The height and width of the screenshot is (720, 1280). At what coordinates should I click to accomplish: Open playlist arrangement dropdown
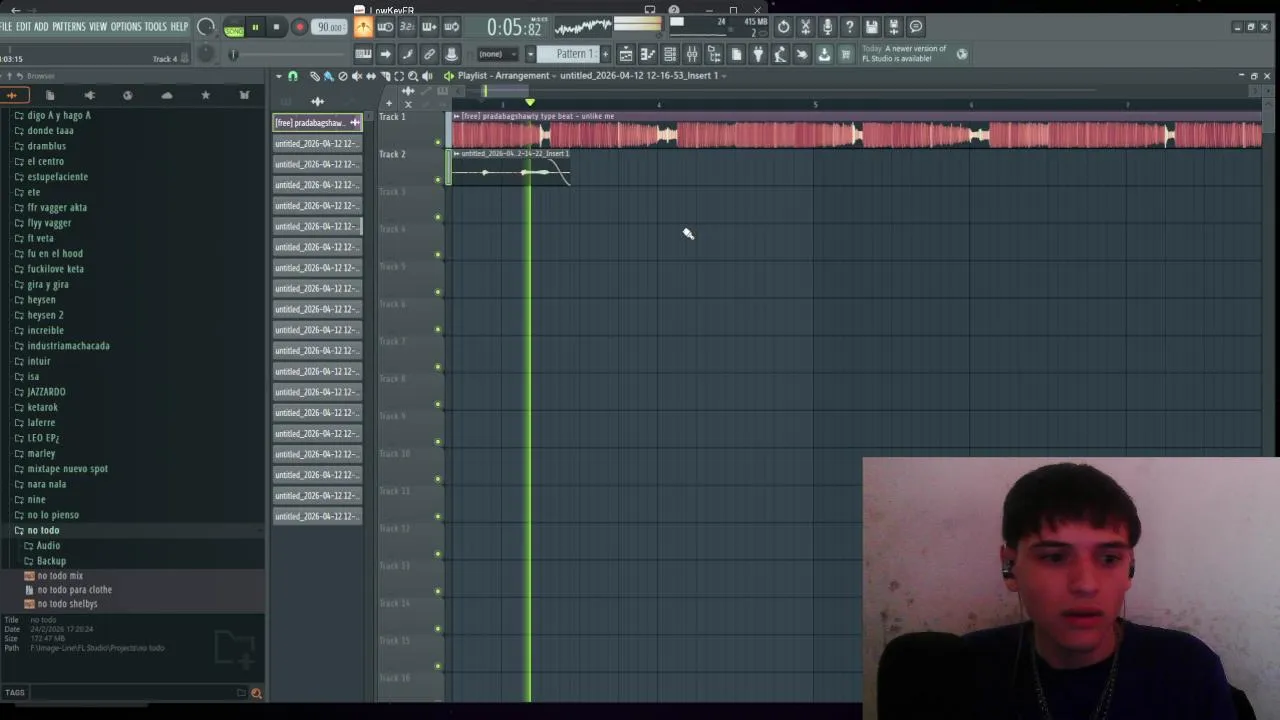554,76
